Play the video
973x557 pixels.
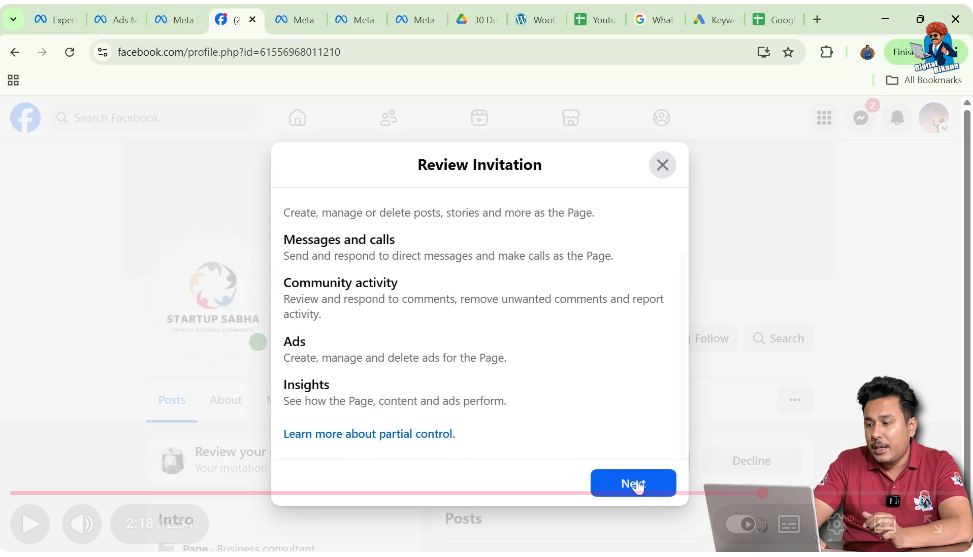[30, 524]
